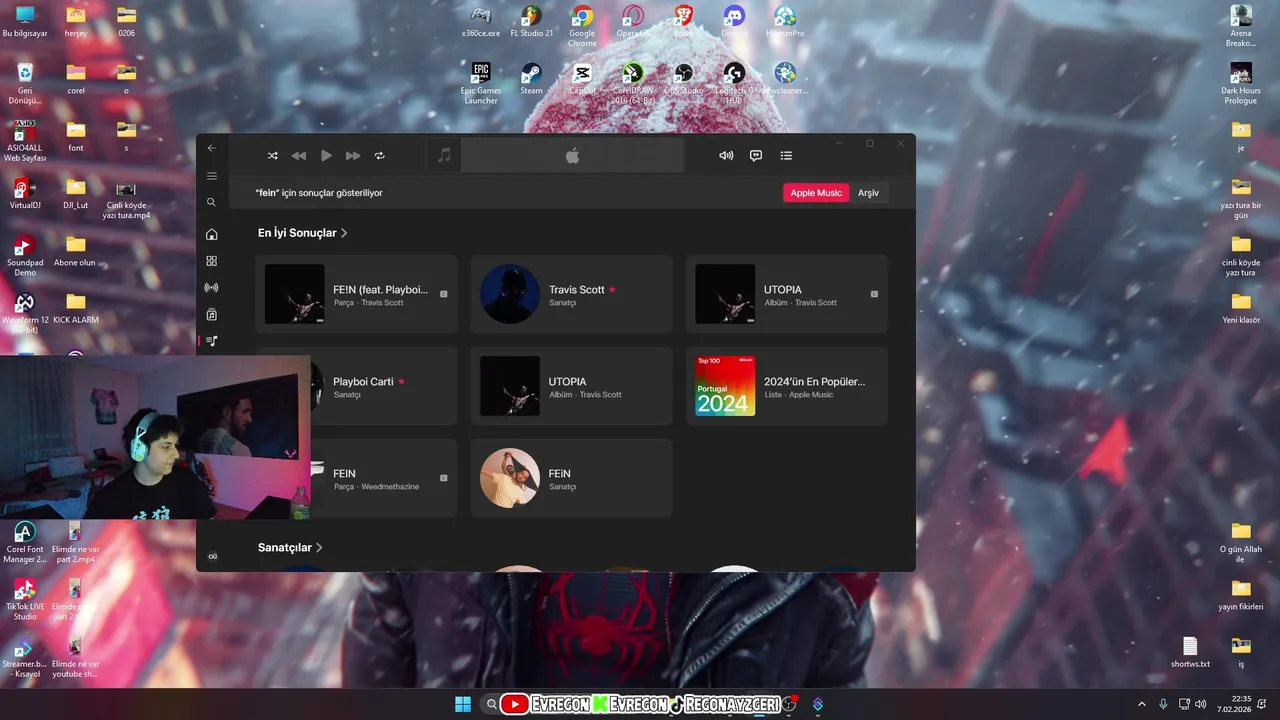Screen dimensions: 1280x720
Task: Open the Radio section
Action: (x=211, y=288)
